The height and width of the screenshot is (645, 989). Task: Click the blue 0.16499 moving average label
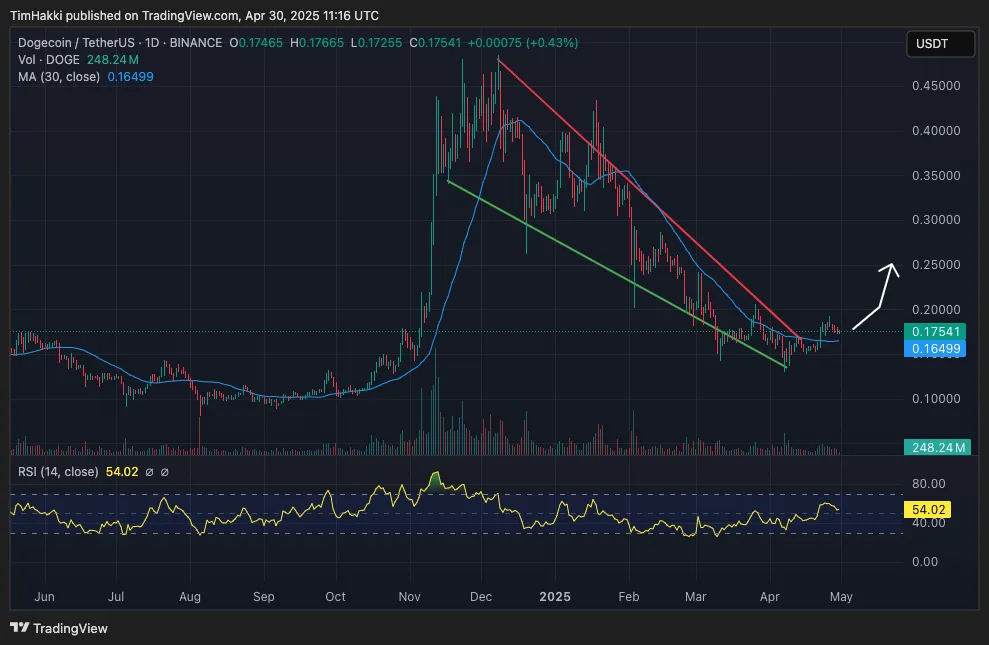pyautogui.click(x=936, y=347)
